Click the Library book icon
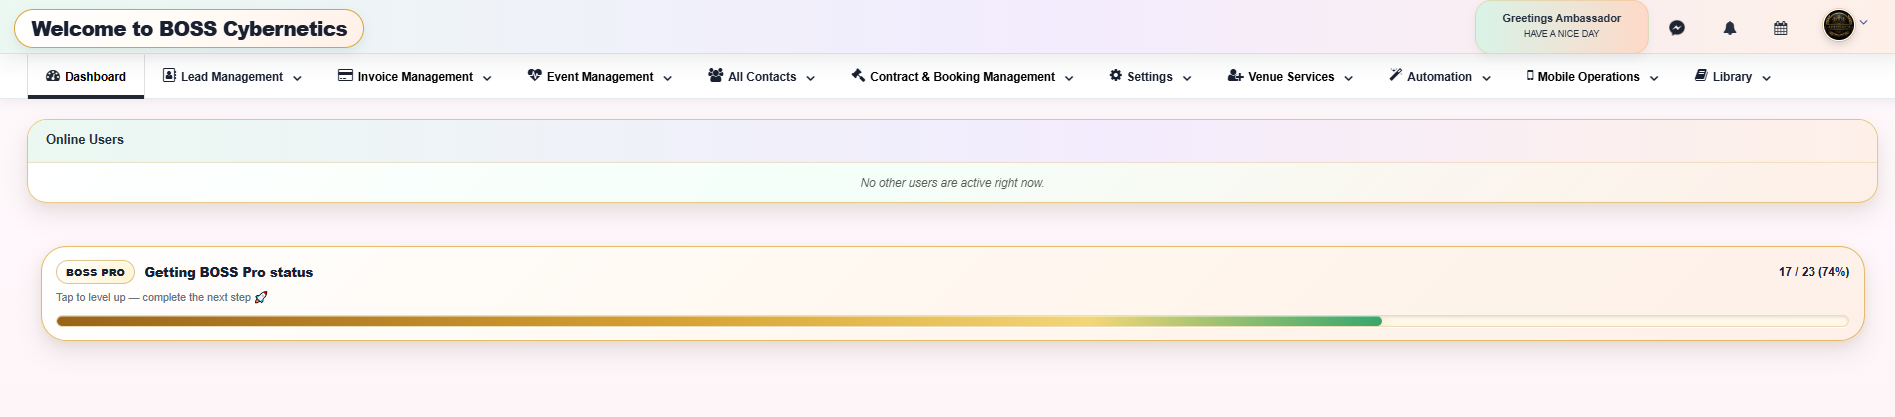 pyautogui.click(x=1701, y=75)
